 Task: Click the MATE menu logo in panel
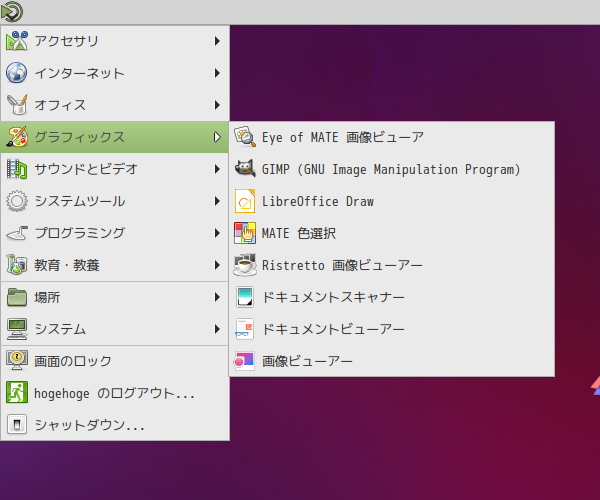(x=12, y=11)
